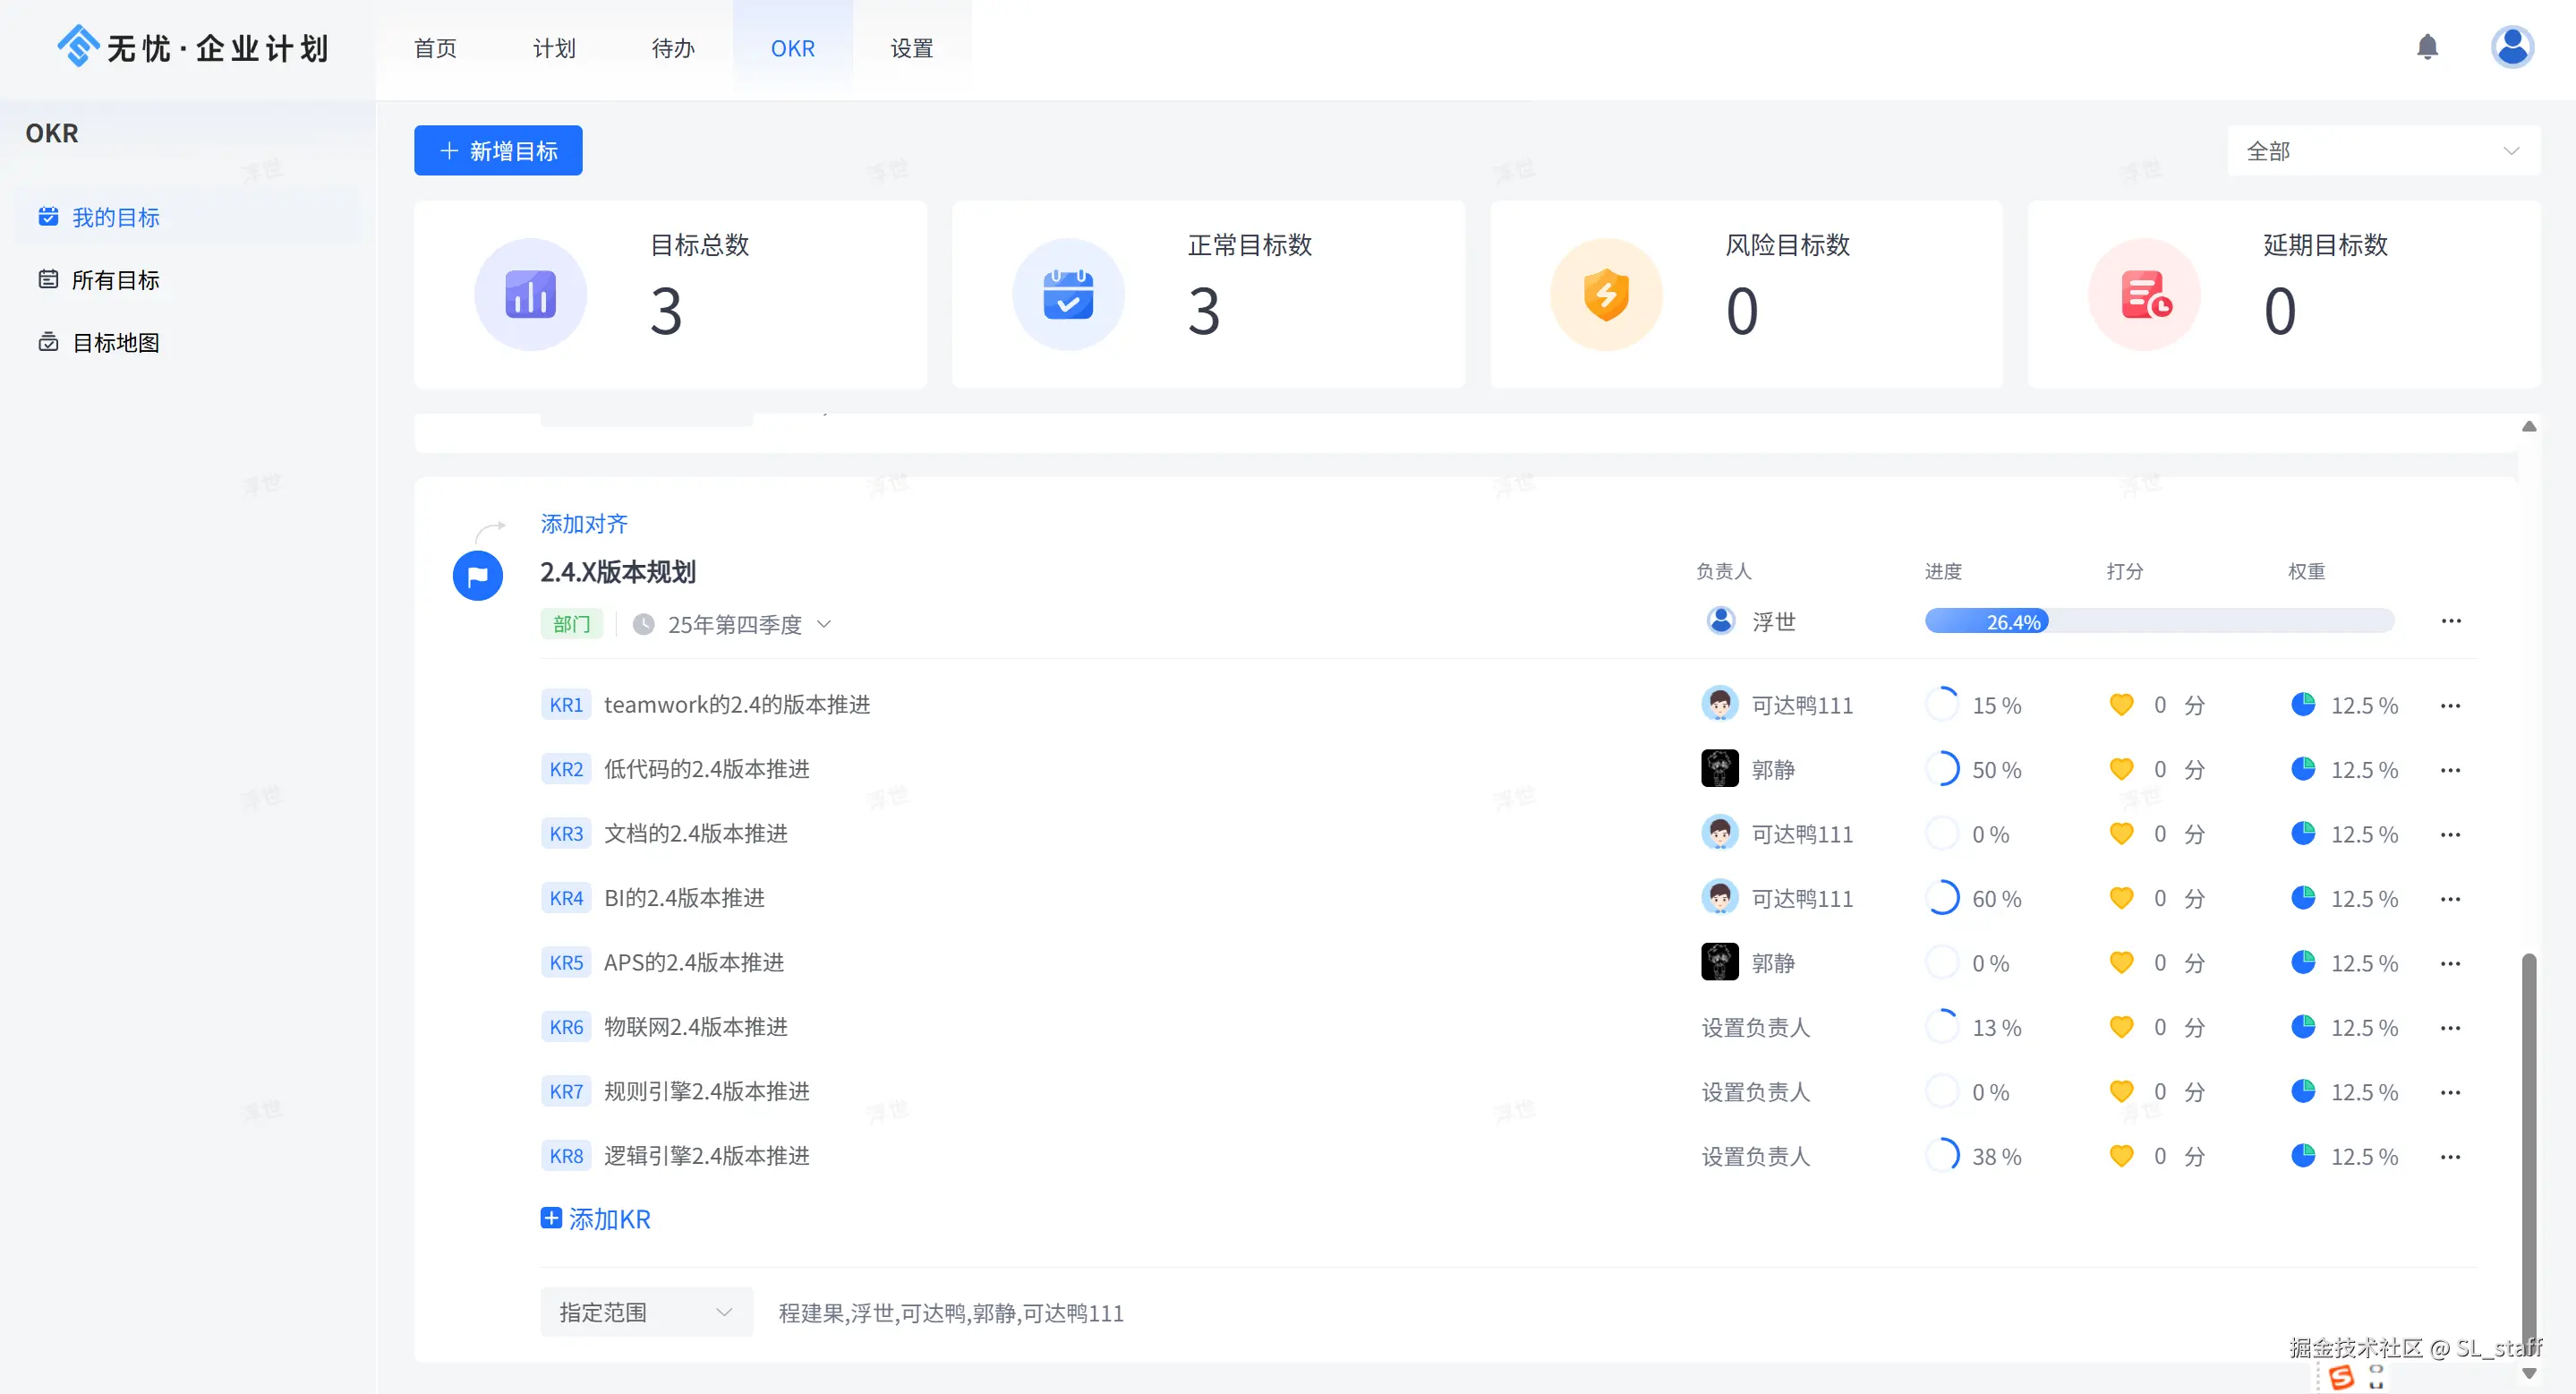Viewport: 2576px width, 1394px height.
Task: Click 添加KR to add key result
Action: click(x=596, y=1219)
